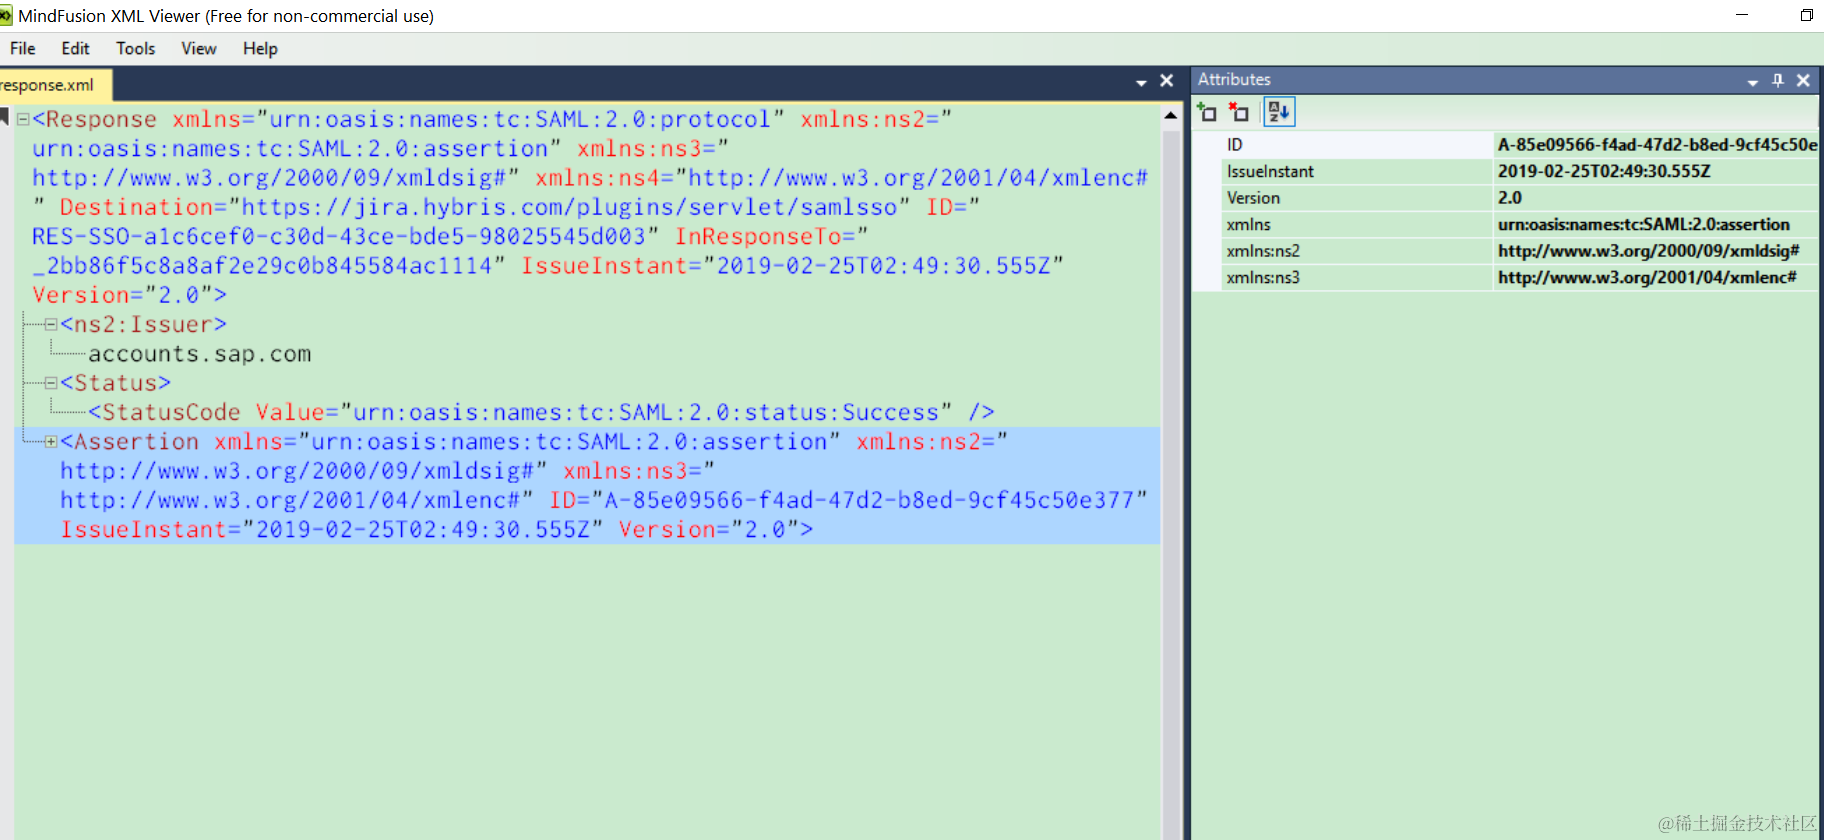Click the MindFusion app icon in title bar
The image size is (1824, 840).
pyautogui.click(x=5, y=15)
